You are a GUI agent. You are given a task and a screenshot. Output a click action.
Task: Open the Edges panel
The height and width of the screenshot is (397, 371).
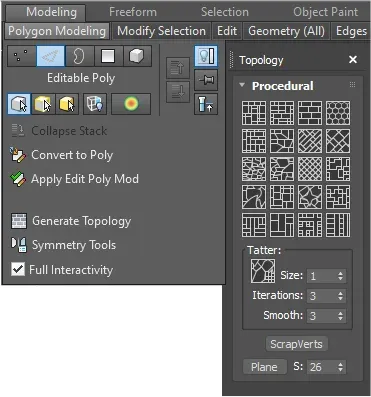click(x=351, y=31)
